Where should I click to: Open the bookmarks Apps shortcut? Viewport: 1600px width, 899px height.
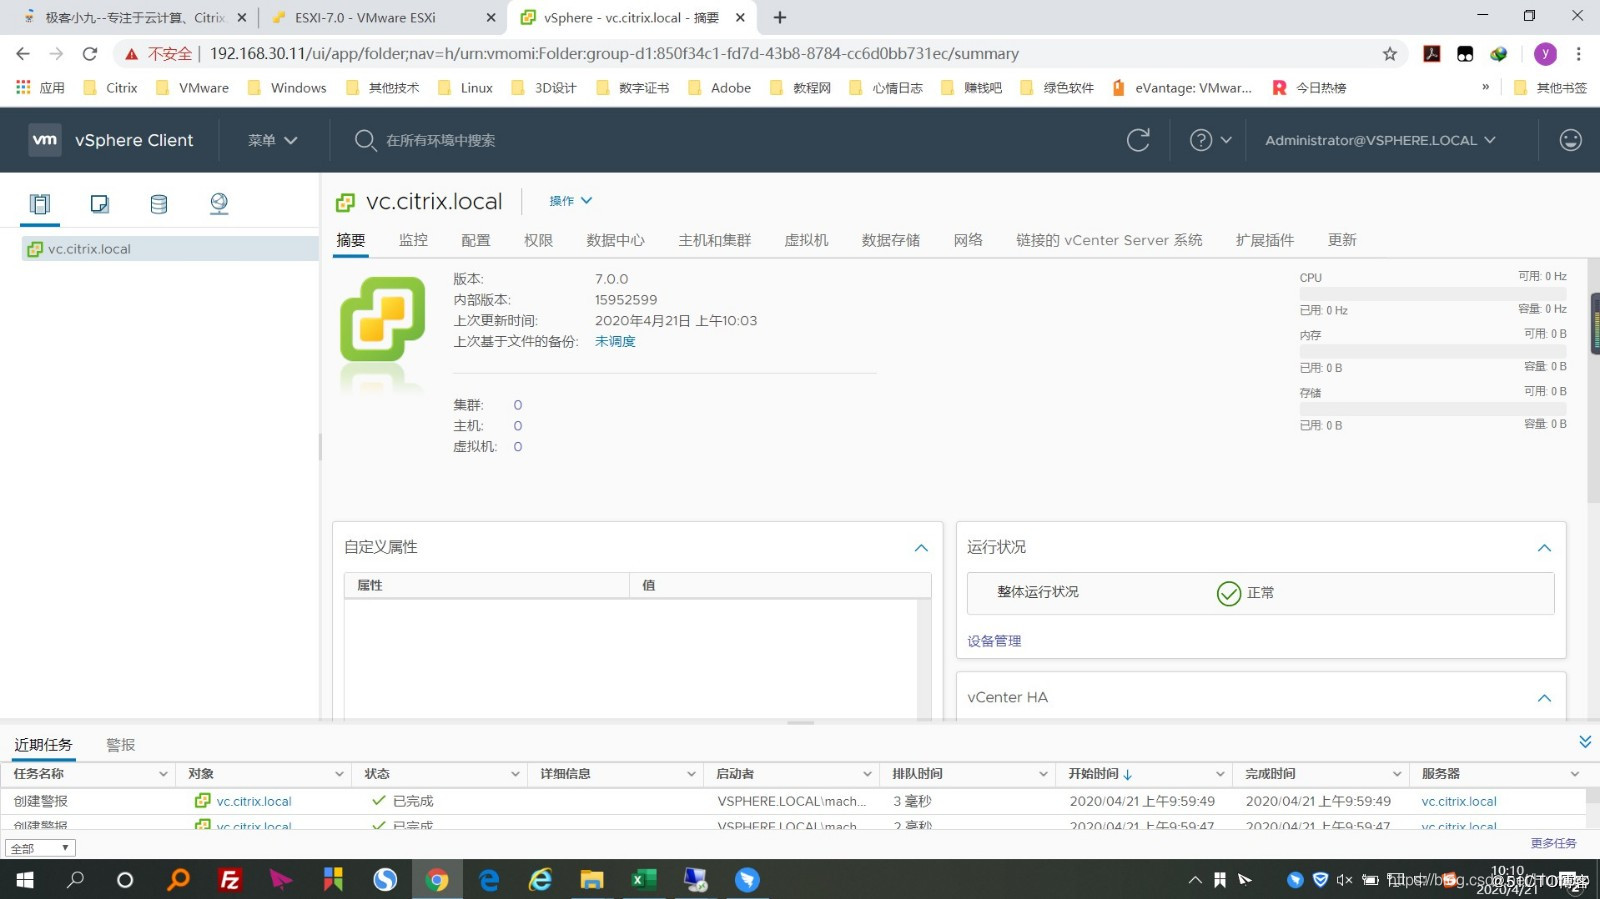pyautogui.click(x=40, y=88)
